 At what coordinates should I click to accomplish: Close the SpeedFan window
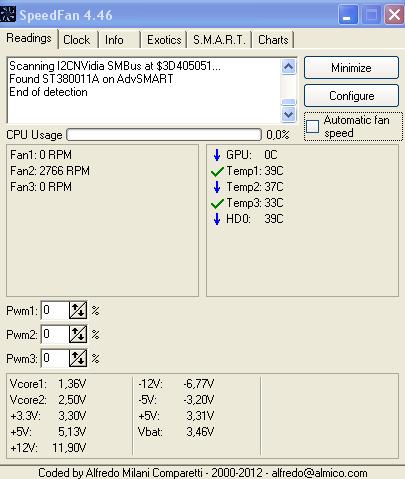[x=394, y=15]
